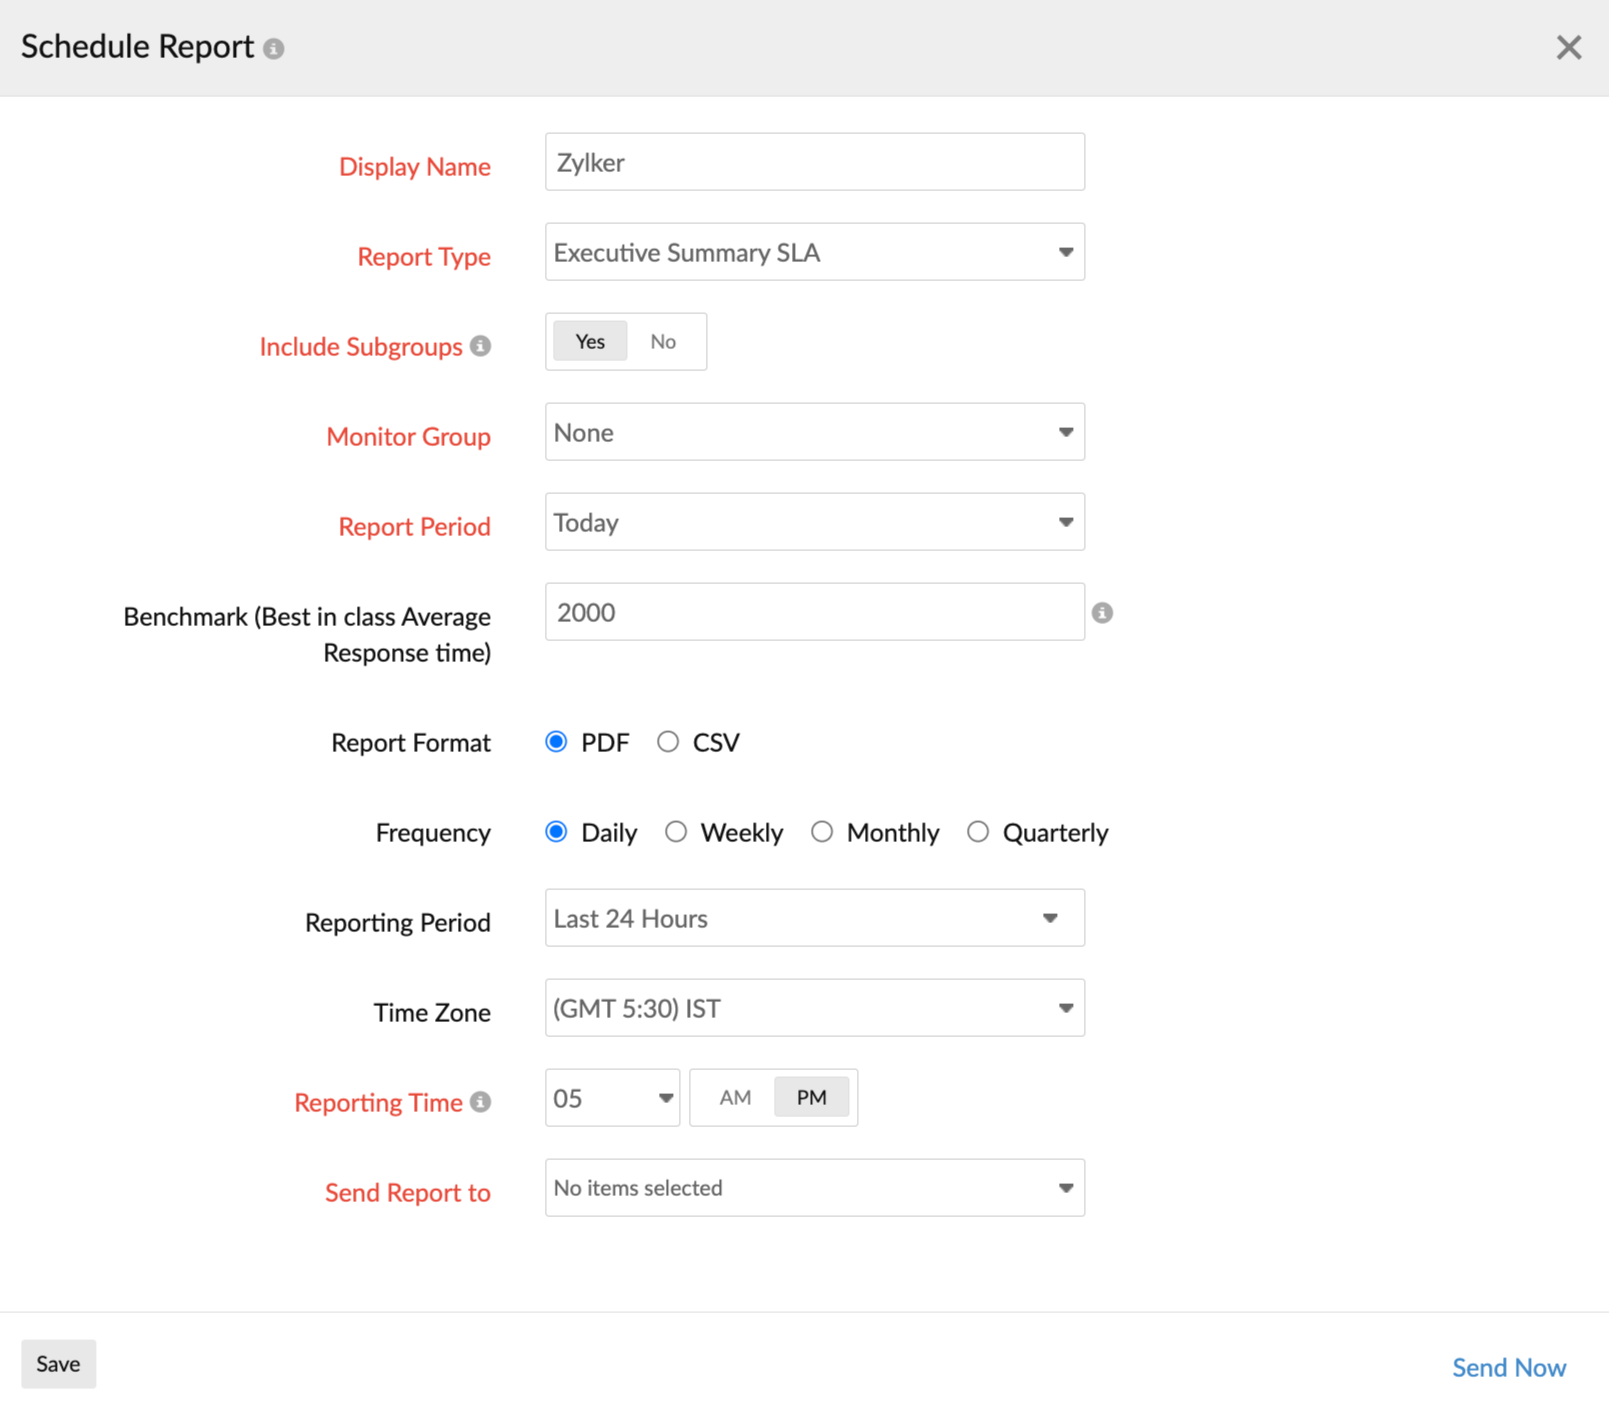
Task: Click the info icon next to Include Subgroups
Action: [x=481, y=345]
